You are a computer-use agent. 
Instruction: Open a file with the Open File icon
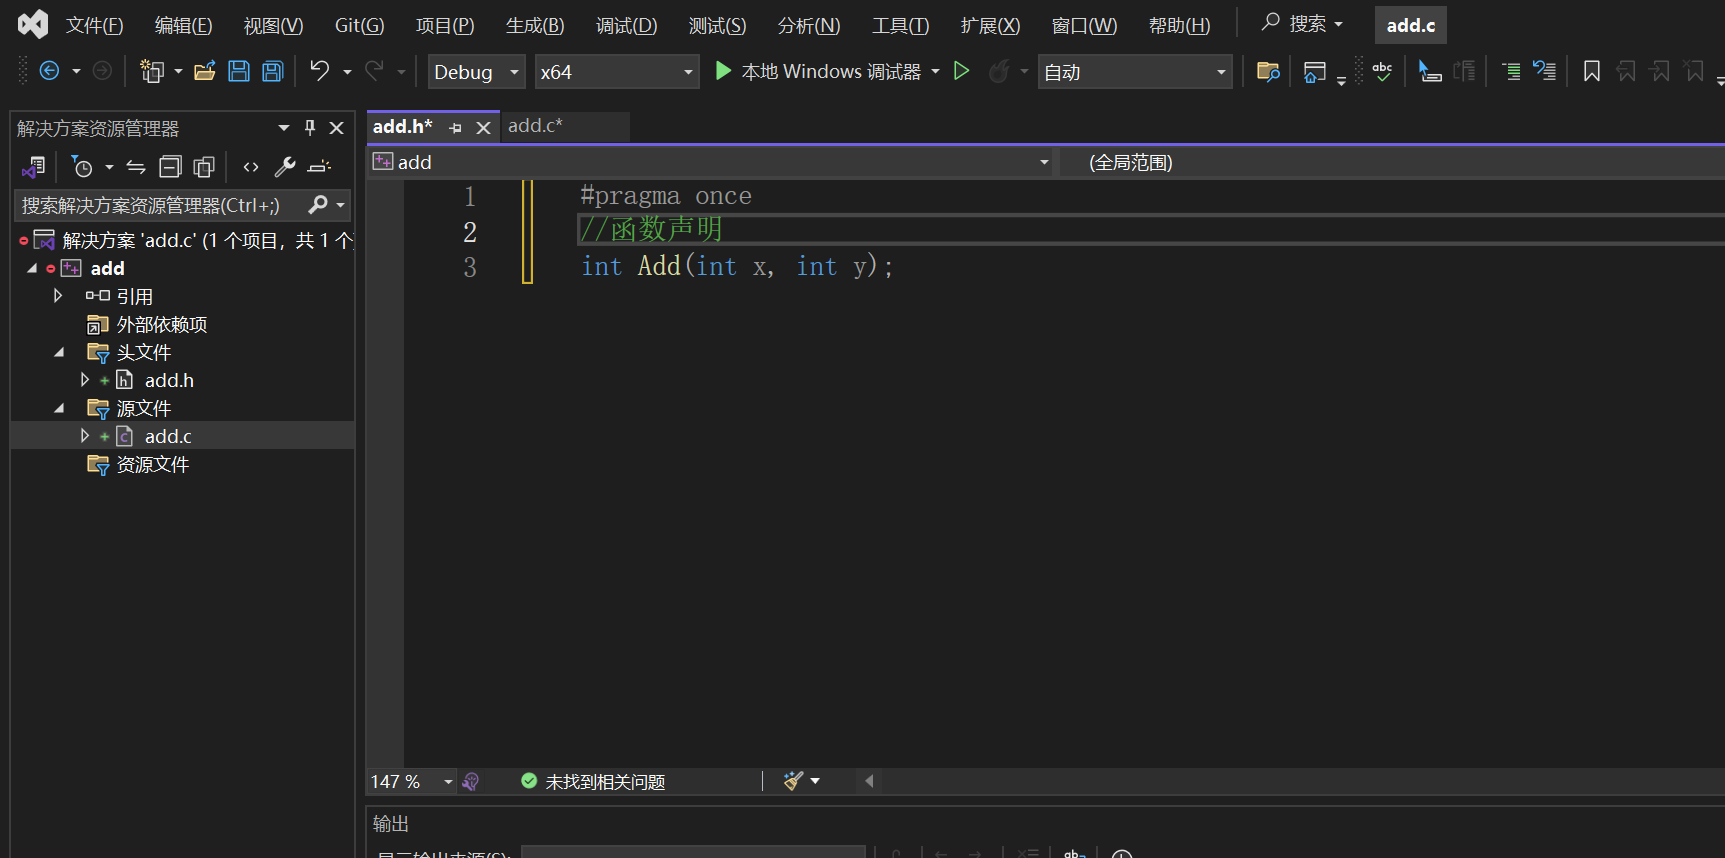(205, 71)
